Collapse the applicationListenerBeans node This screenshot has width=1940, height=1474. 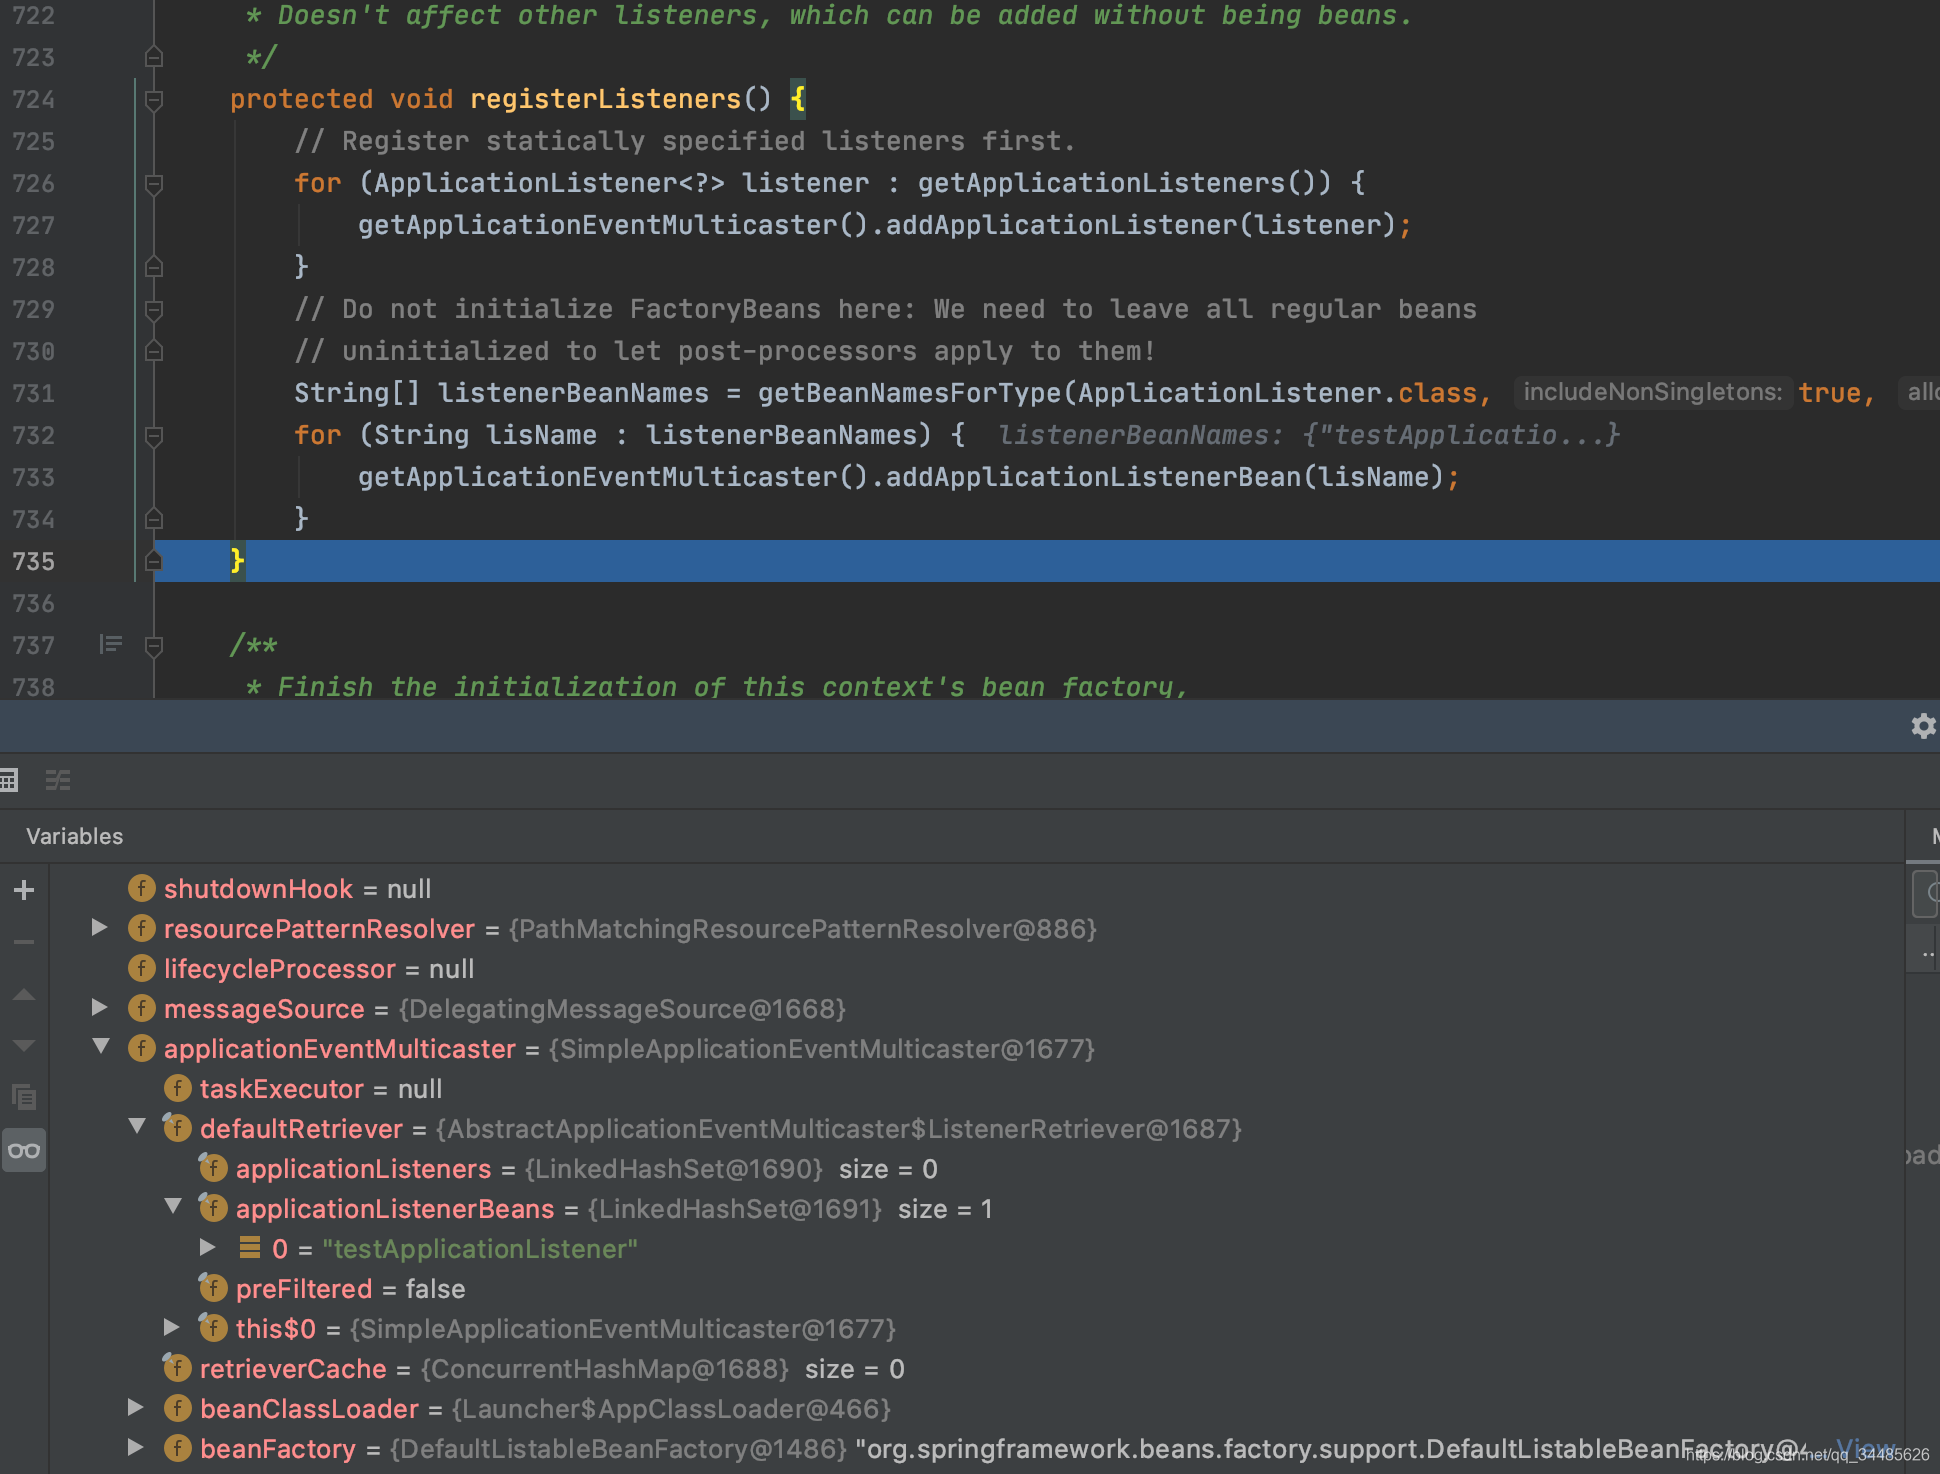(x=173, y=1207)
